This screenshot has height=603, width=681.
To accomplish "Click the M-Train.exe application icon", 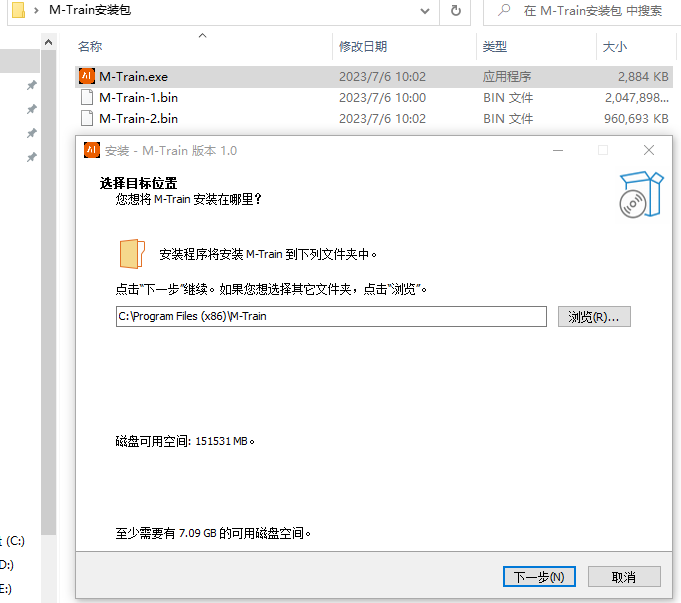I will click(87, 76).
